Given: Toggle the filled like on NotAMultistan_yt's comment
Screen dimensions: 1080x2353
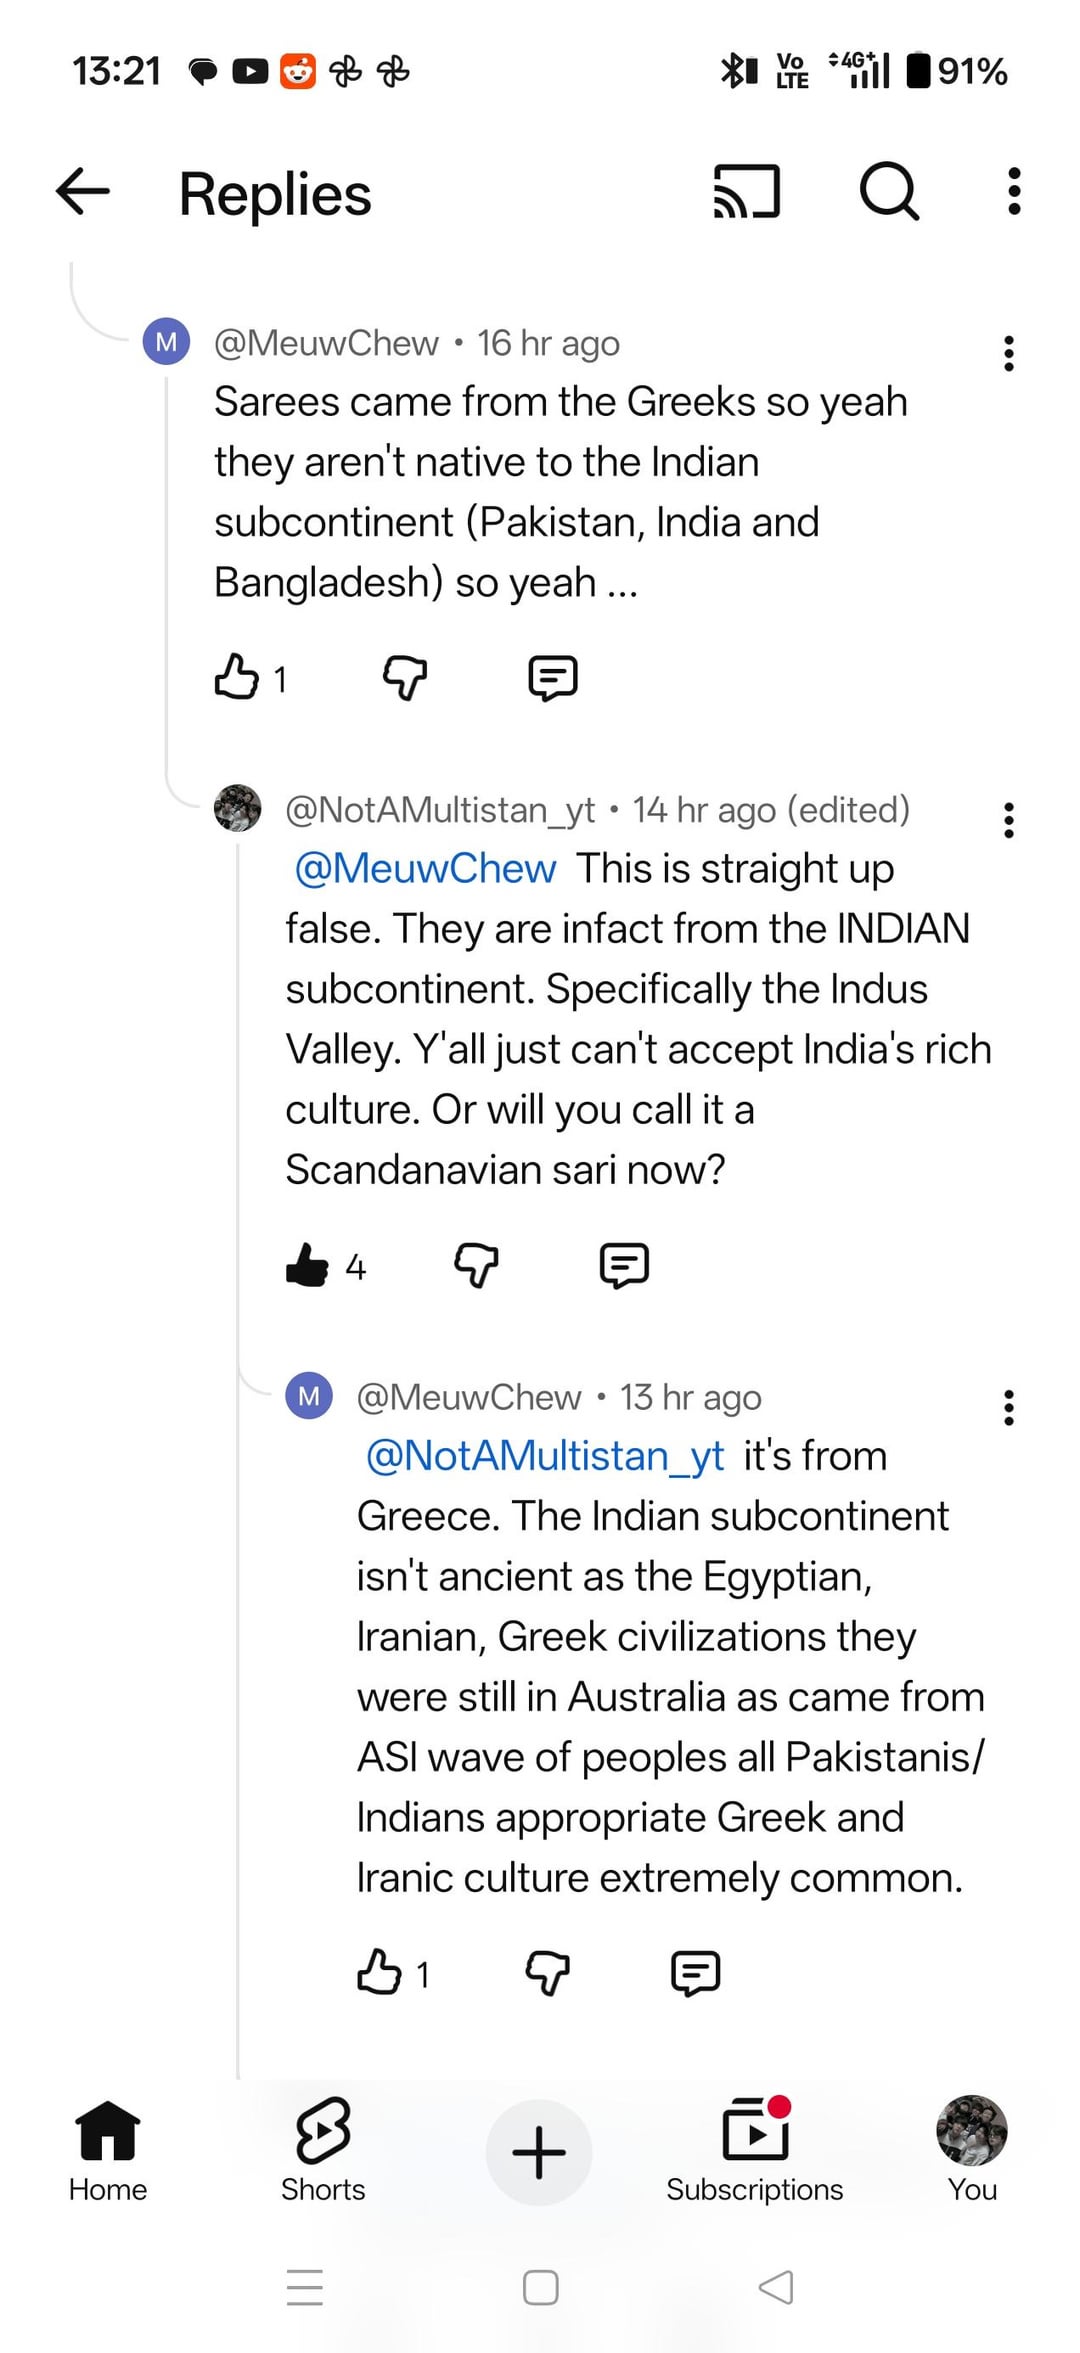Looking at the screenshot, I should 308,1265.
